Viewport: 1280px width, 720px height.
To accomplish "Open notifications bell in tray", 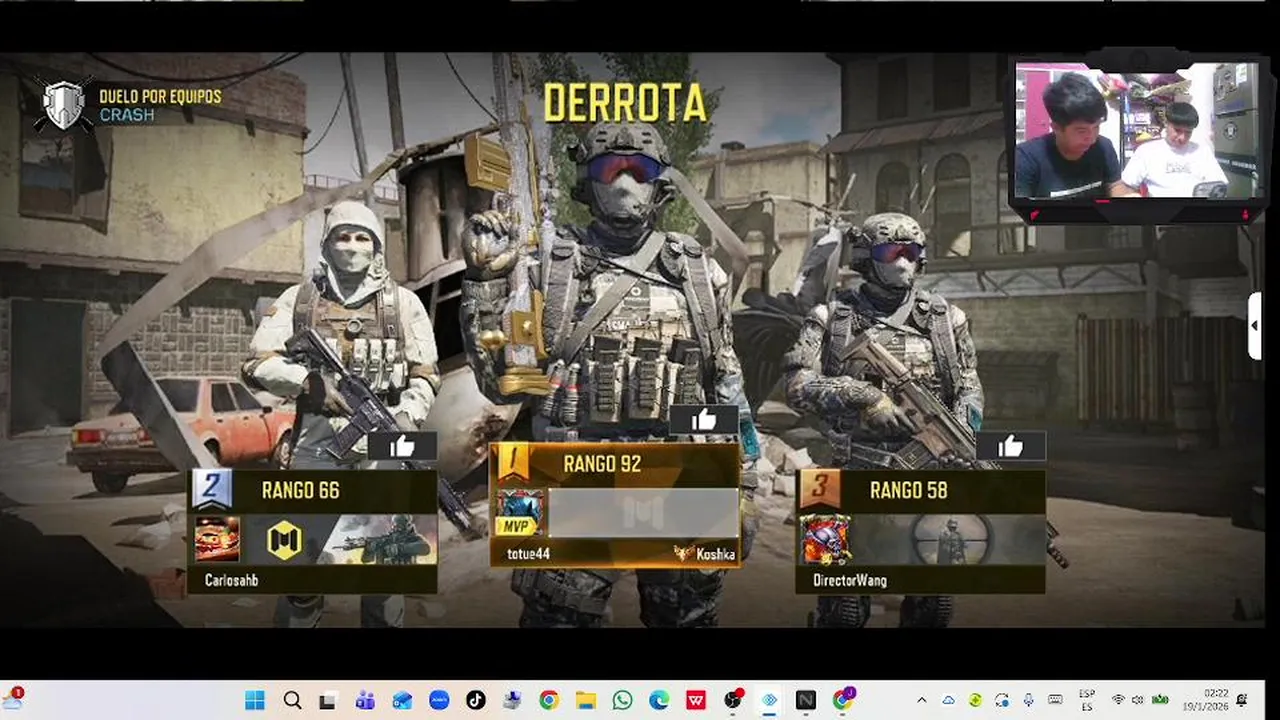I will click(1243, 700).
